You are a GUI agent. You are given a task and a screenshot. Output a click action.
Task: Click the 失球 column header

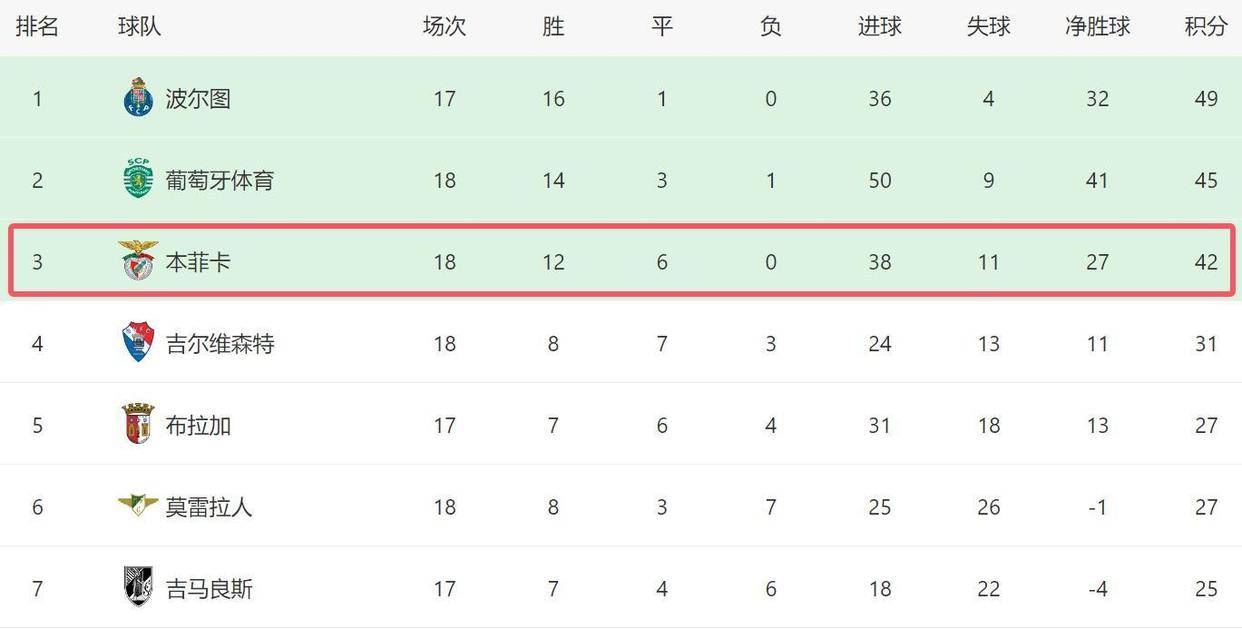[x=988, y=27]
